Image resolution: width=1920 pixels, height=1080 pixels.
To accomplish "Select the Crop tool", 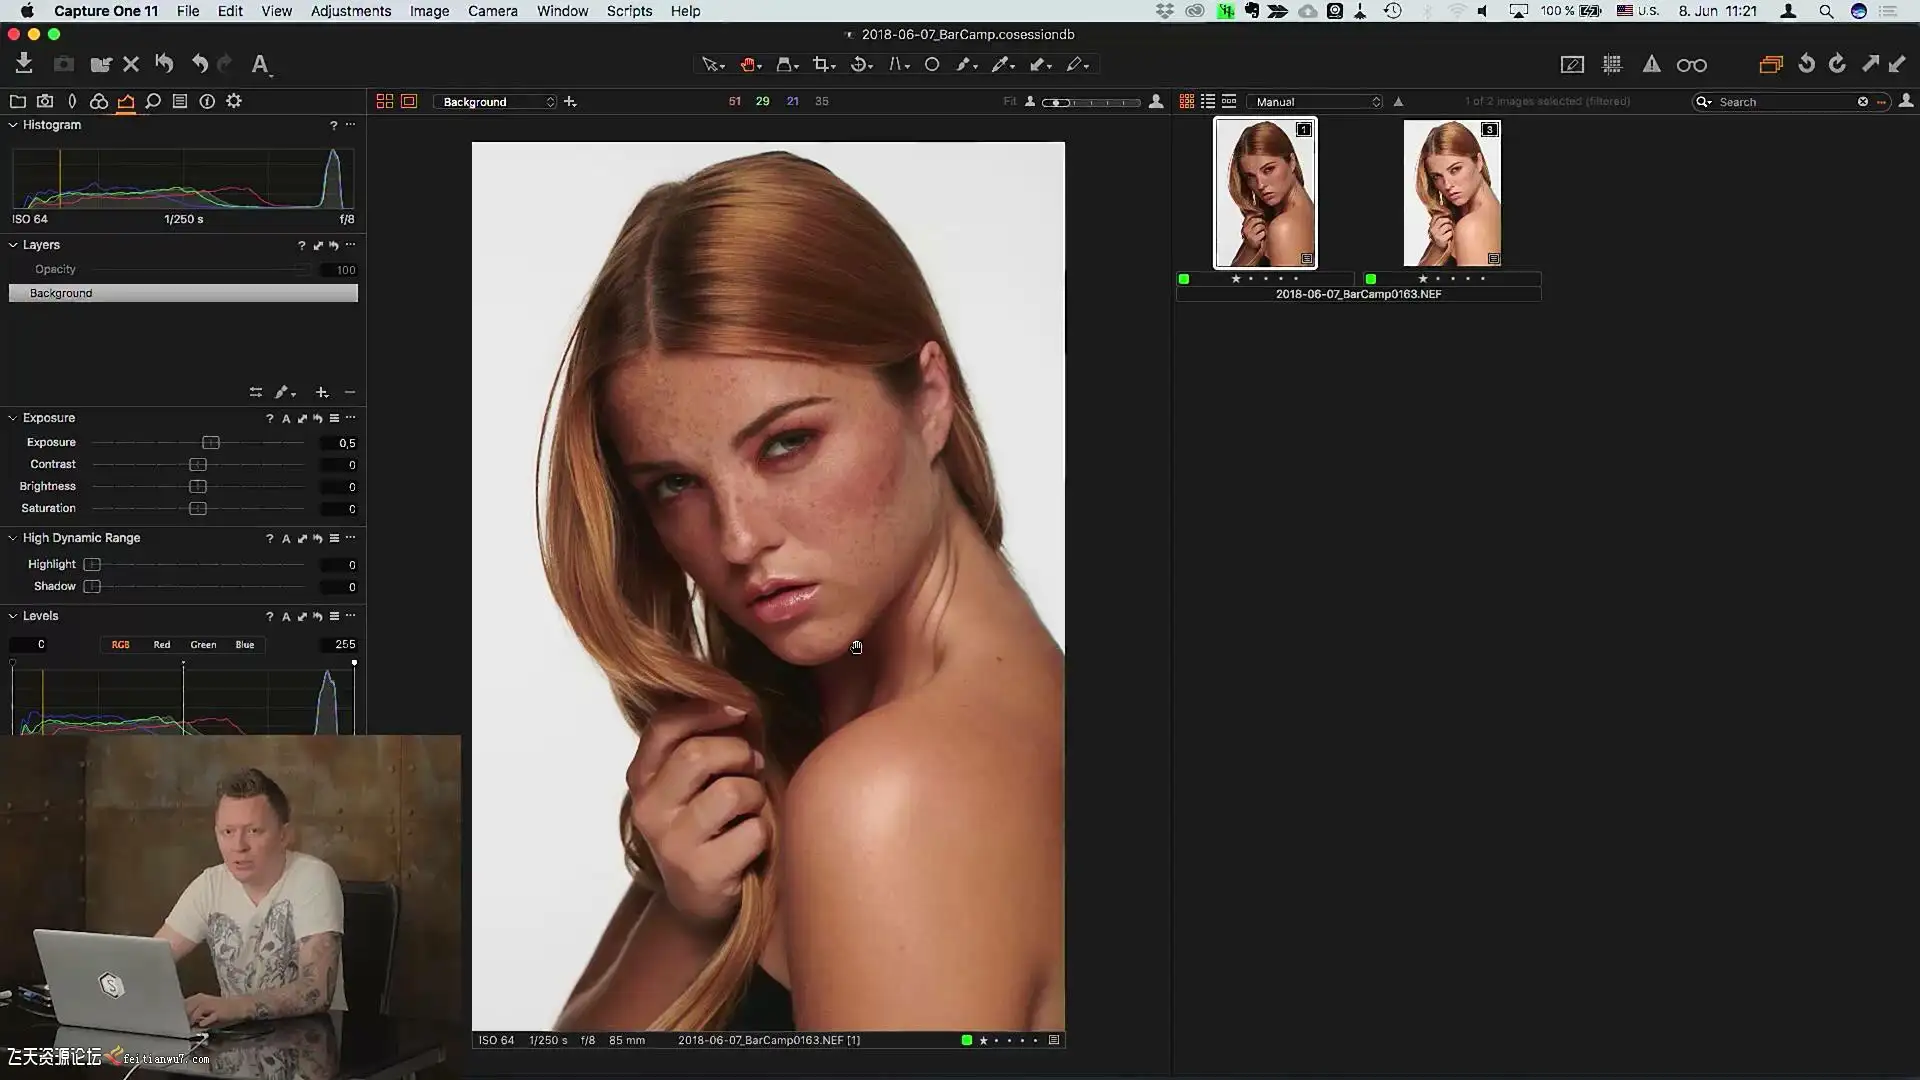I will tap(821, 64).
